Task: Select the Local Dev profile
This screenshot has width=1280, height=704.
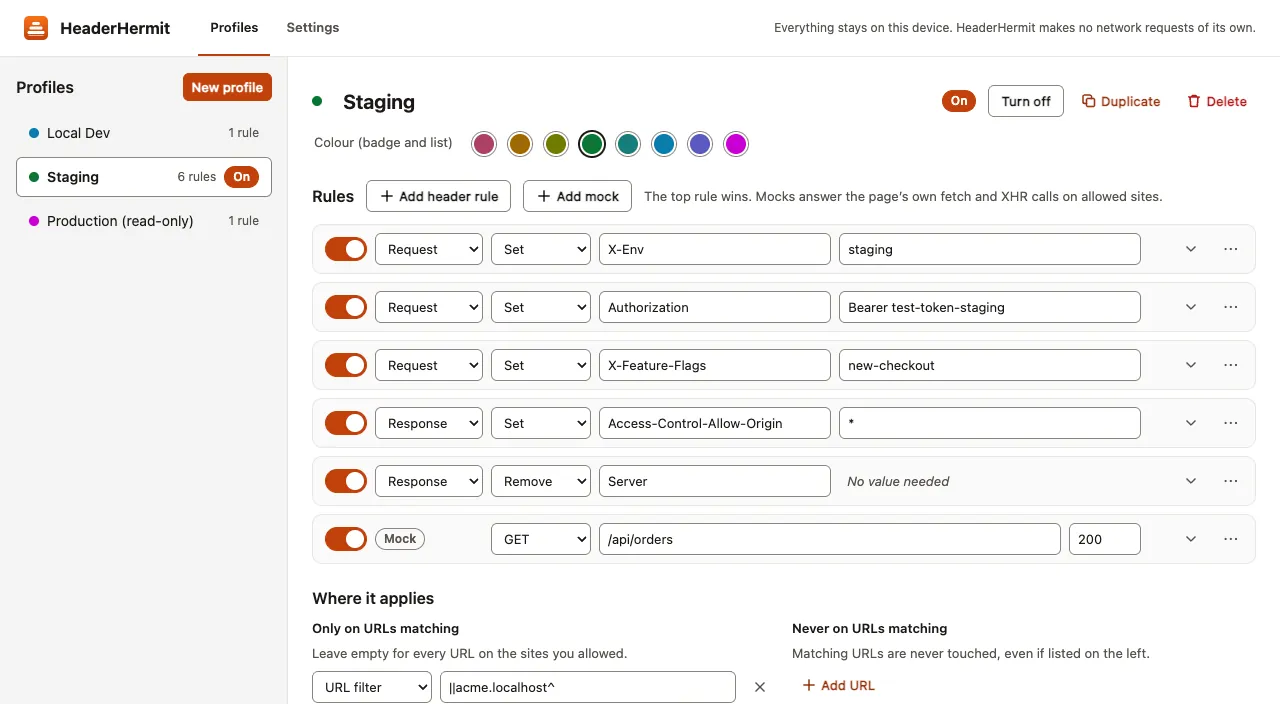Action: (x=144, y=133)
